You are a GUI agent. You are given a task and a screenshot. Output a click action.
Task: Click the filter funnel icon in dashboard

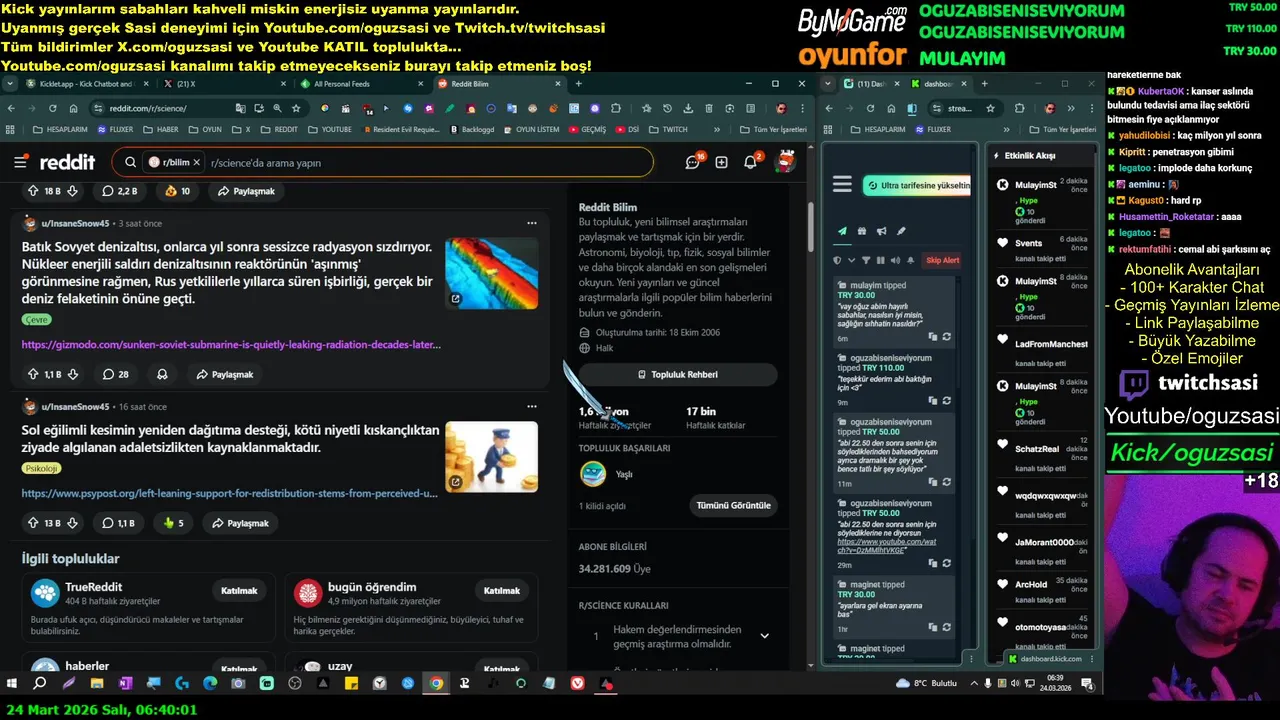pos(867,260)
